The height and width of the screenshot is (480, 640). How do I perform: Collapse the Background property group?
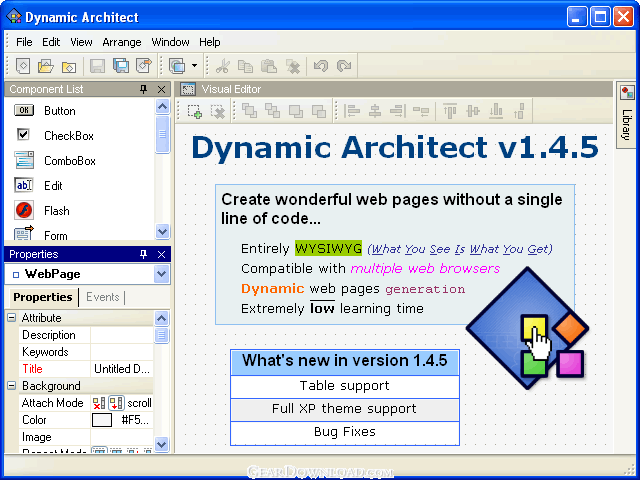12,385
